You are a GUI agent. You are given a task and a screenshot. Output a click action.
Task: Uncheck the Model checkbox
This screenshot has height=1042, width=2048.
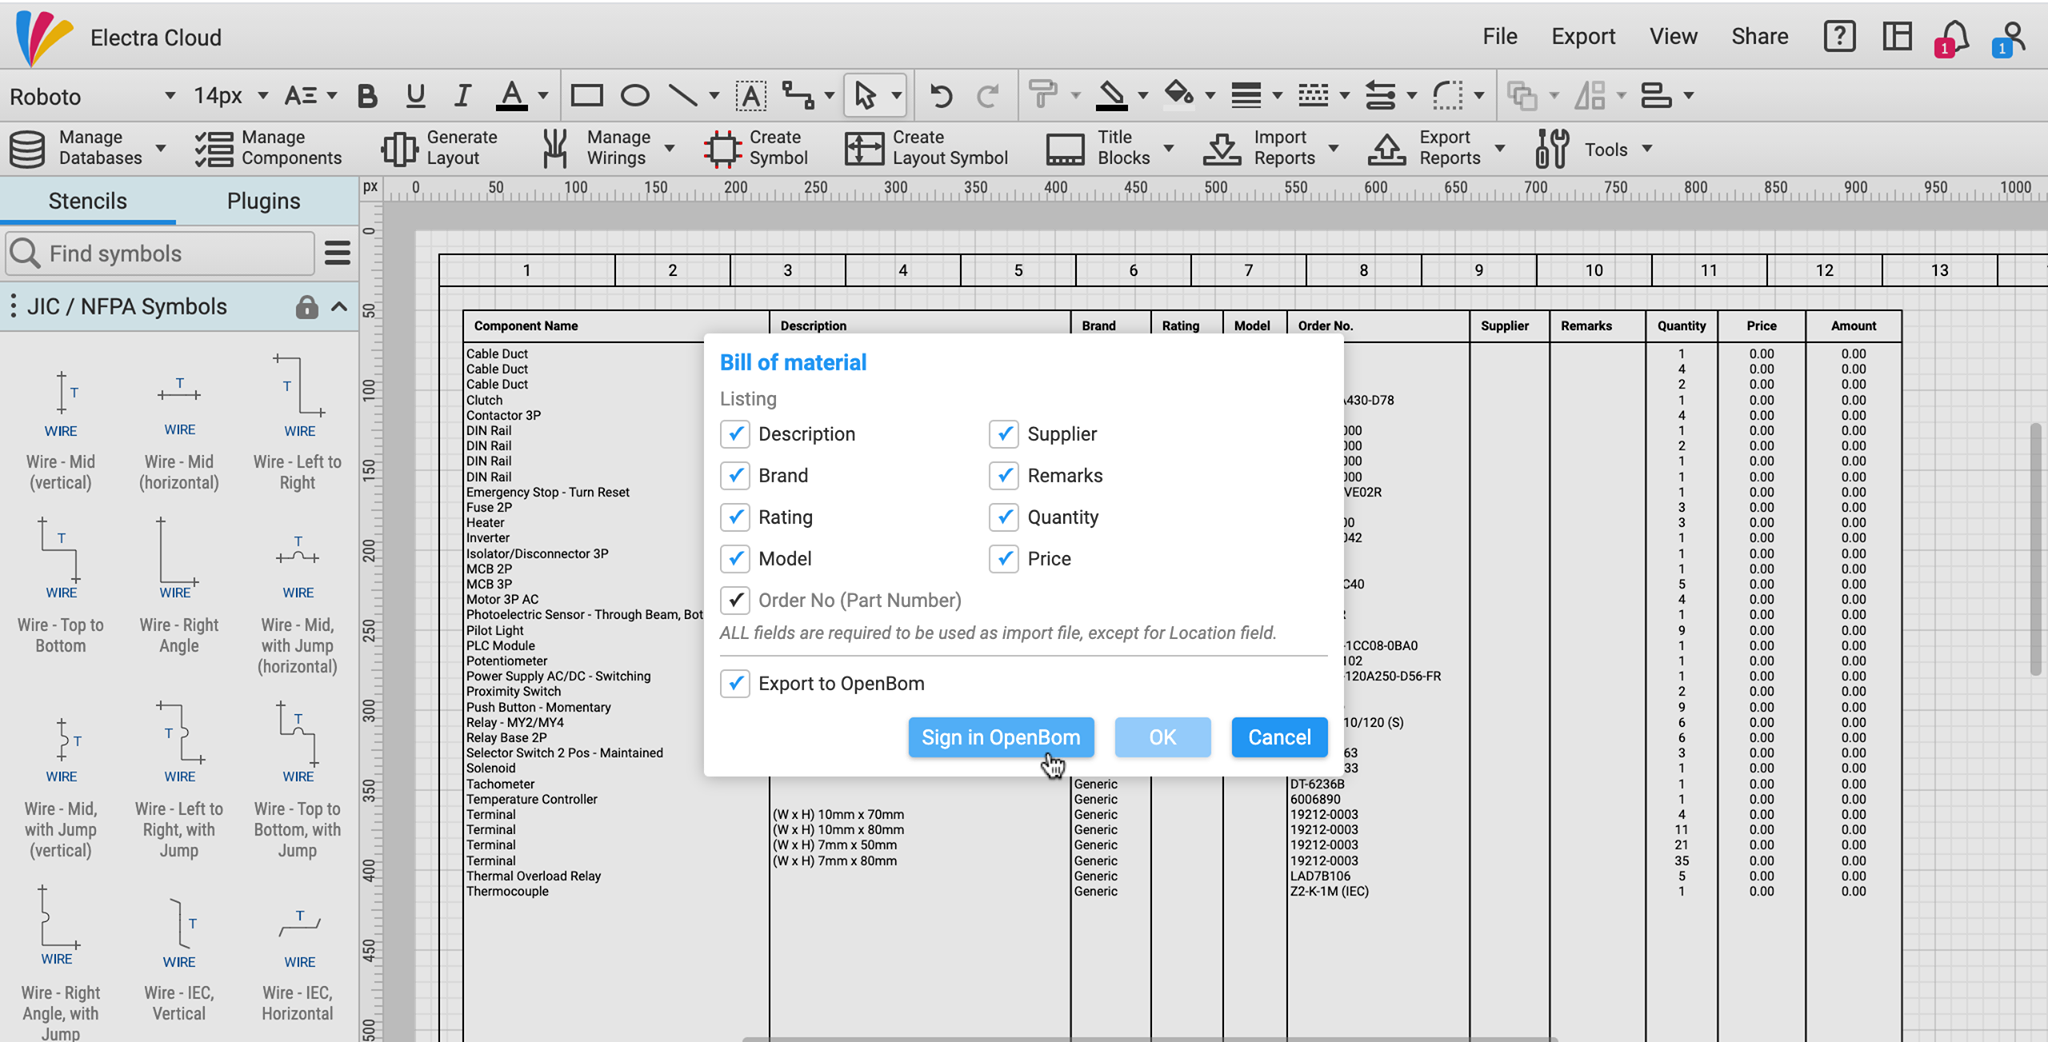pos(735,559)
